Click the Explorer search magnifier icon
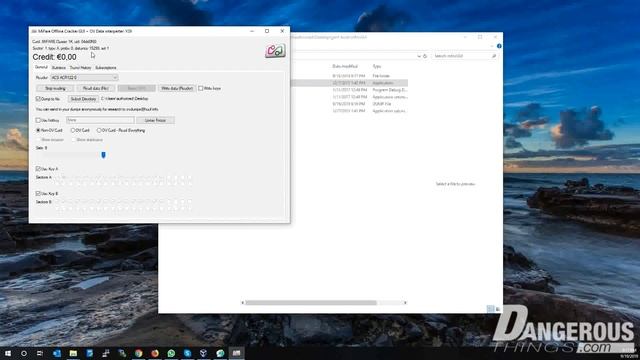The height and width of the screenshot is (360, 640). click(x=494, y=56)
